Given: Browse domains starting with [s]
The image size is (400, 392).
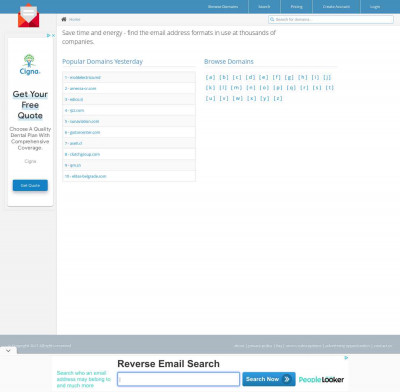Looking at the screenshot, I should pyautogui.click(x=317, y=88).
